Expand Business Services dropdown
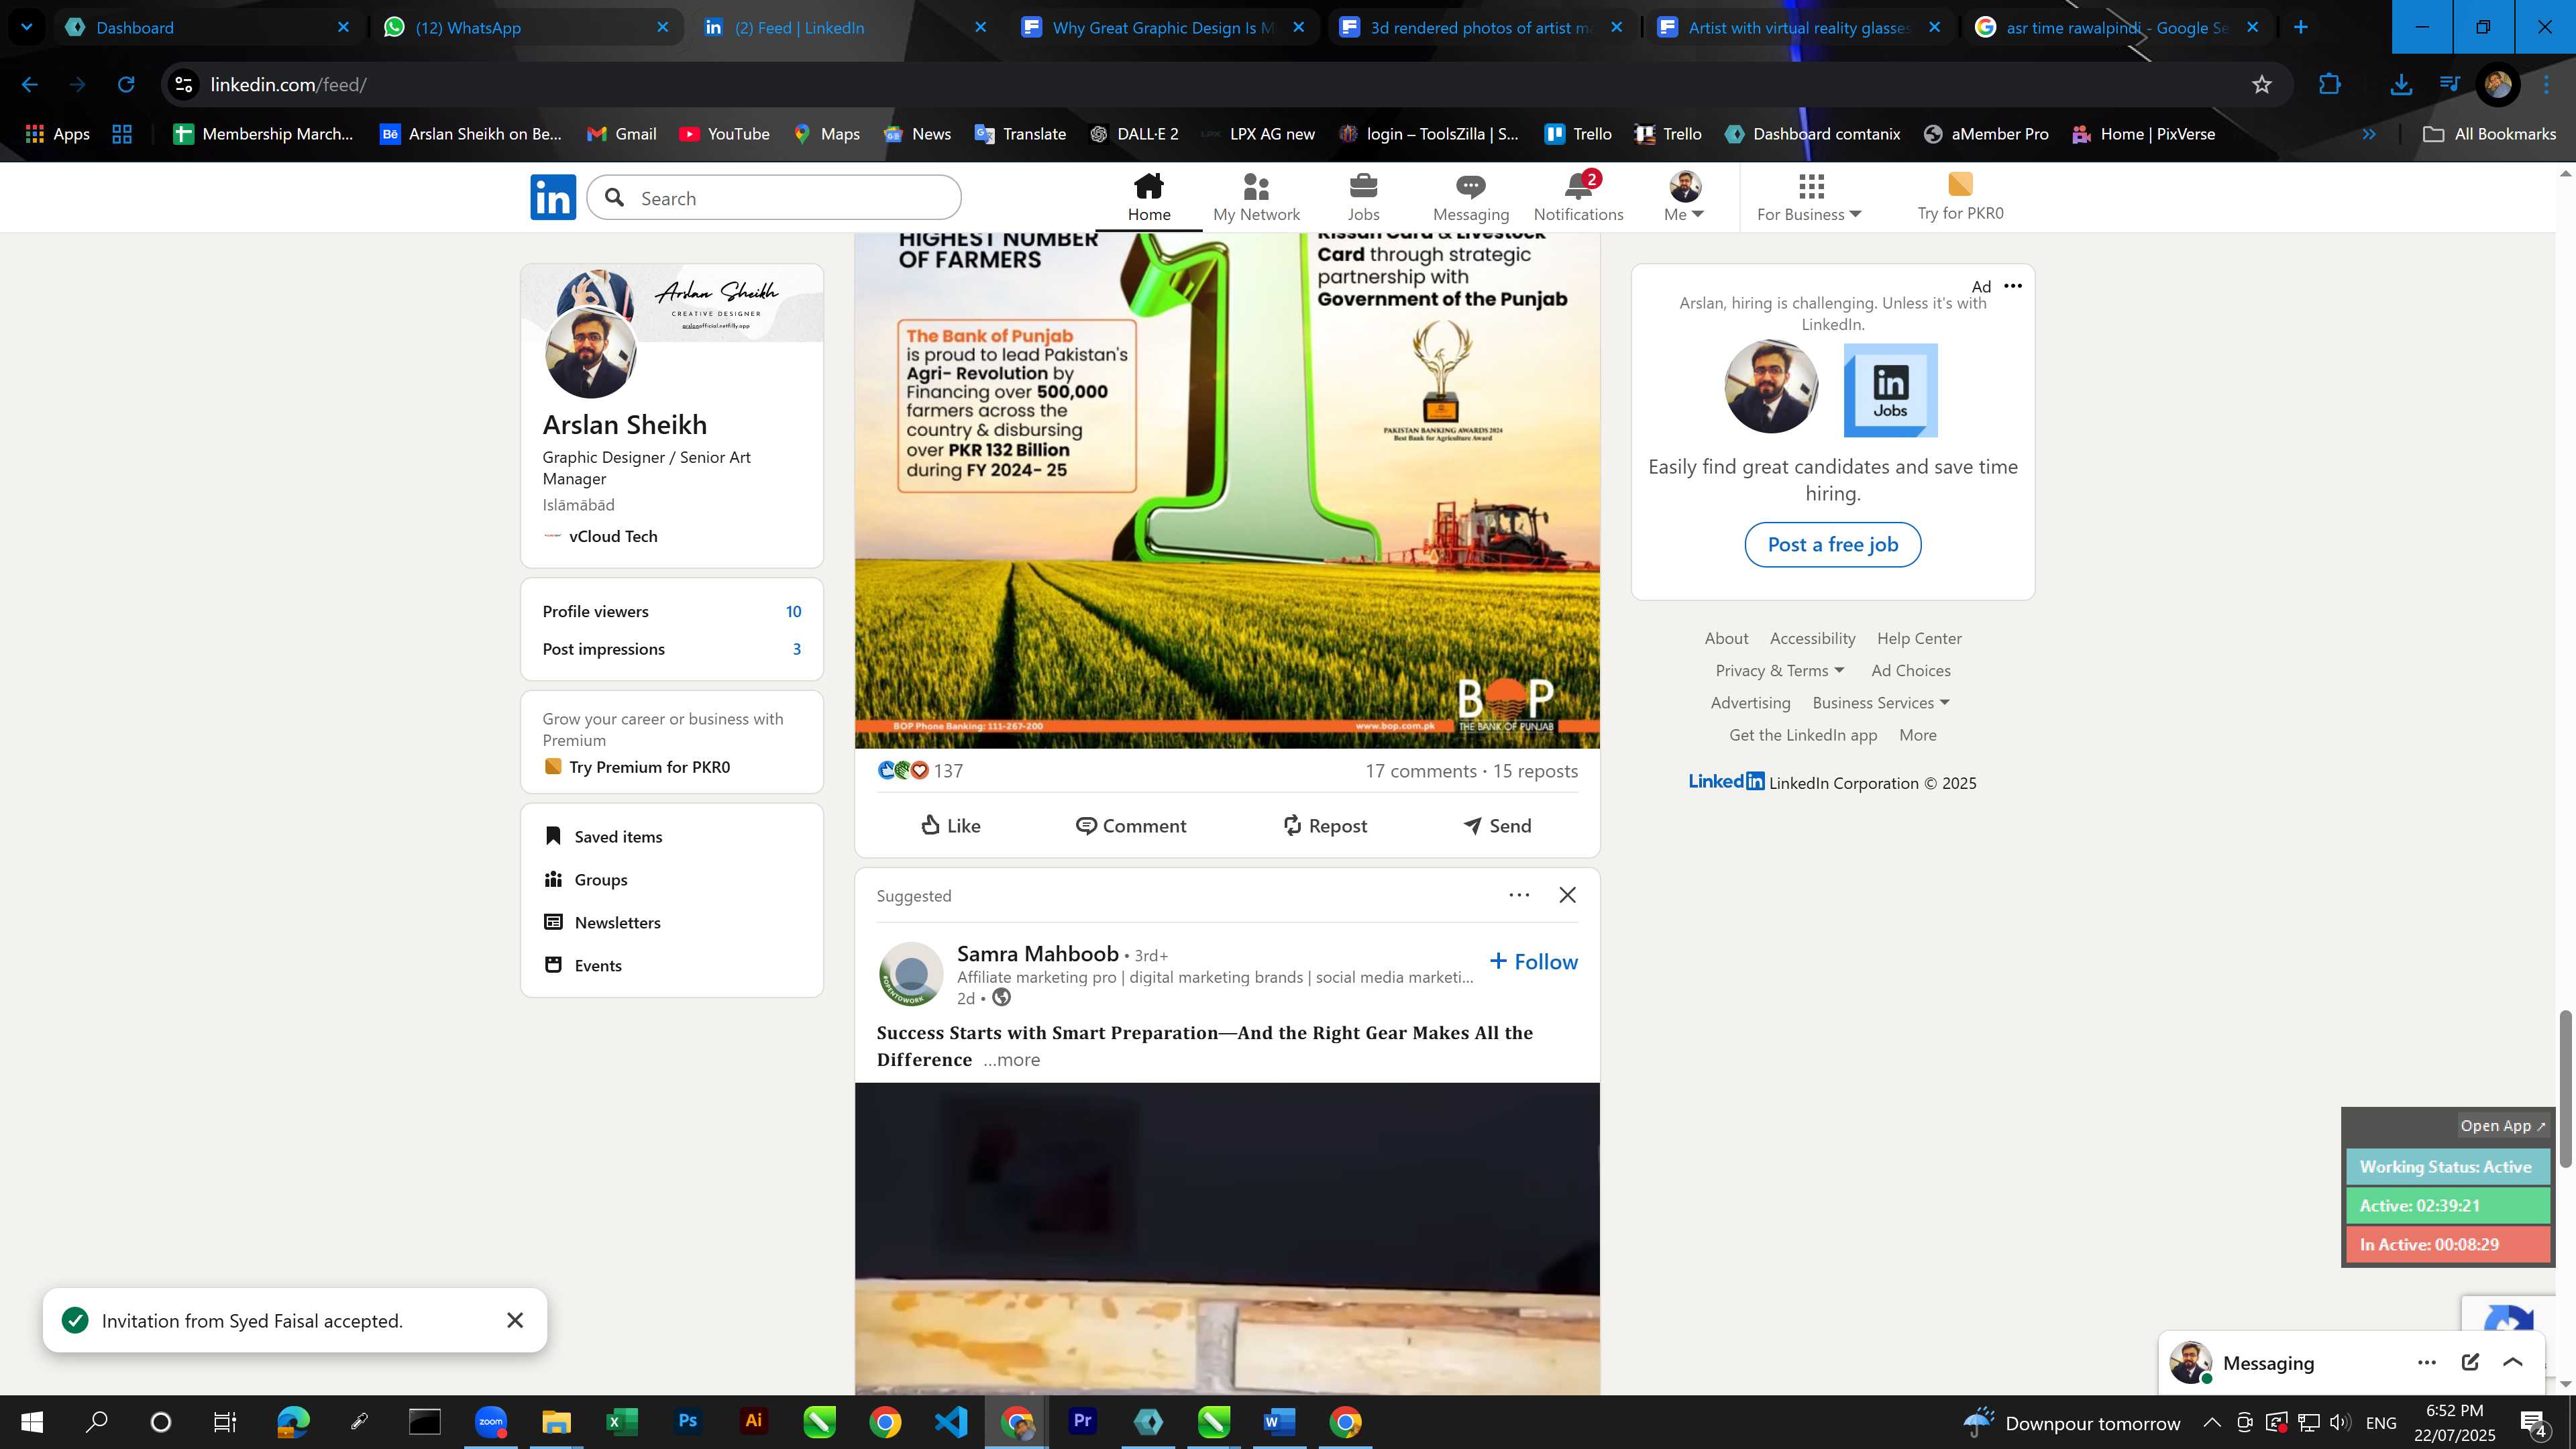This screenshot has height=1449, width=2576. tap(1880, 703)
